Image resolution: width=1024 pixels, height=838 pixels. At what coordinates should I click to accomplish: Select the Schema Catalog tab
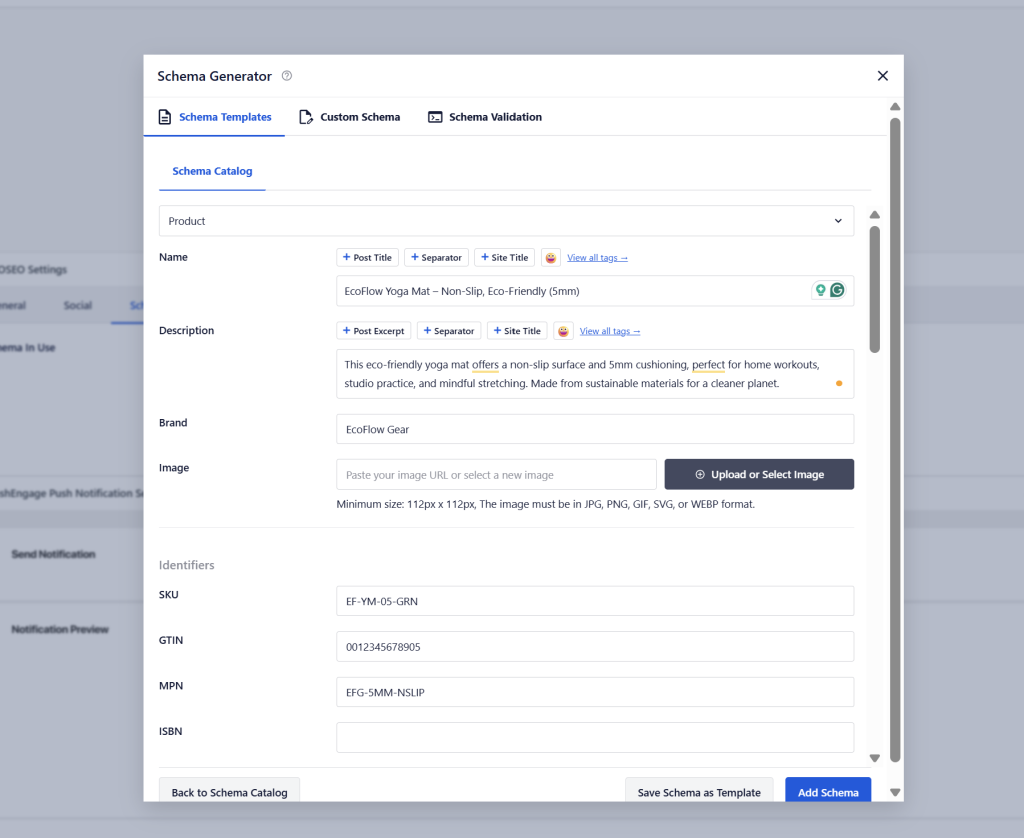(212, 171)
